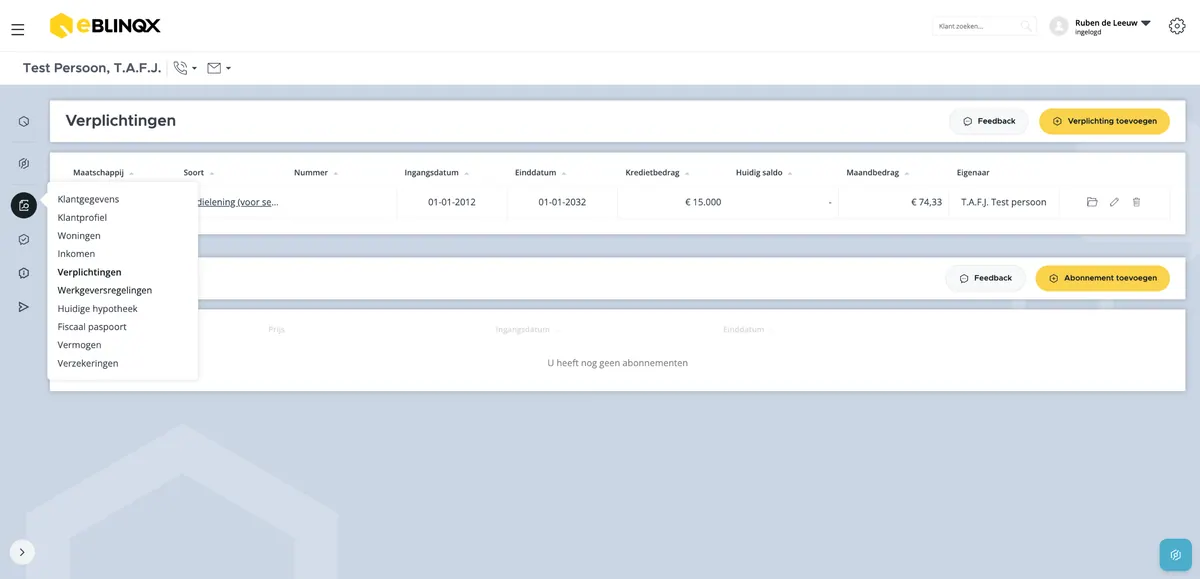
Task: Choose Inkomen in the flyout menu
Action: [76, 254]
